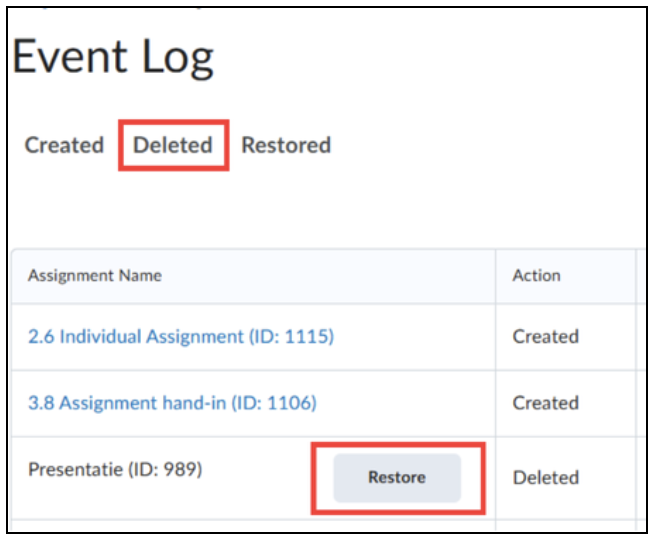Image resolution: width=656 pixels, height=544 pixels.
Task: Select the Created filter tab
Action: pyautogui.click(x=64, y=145)
